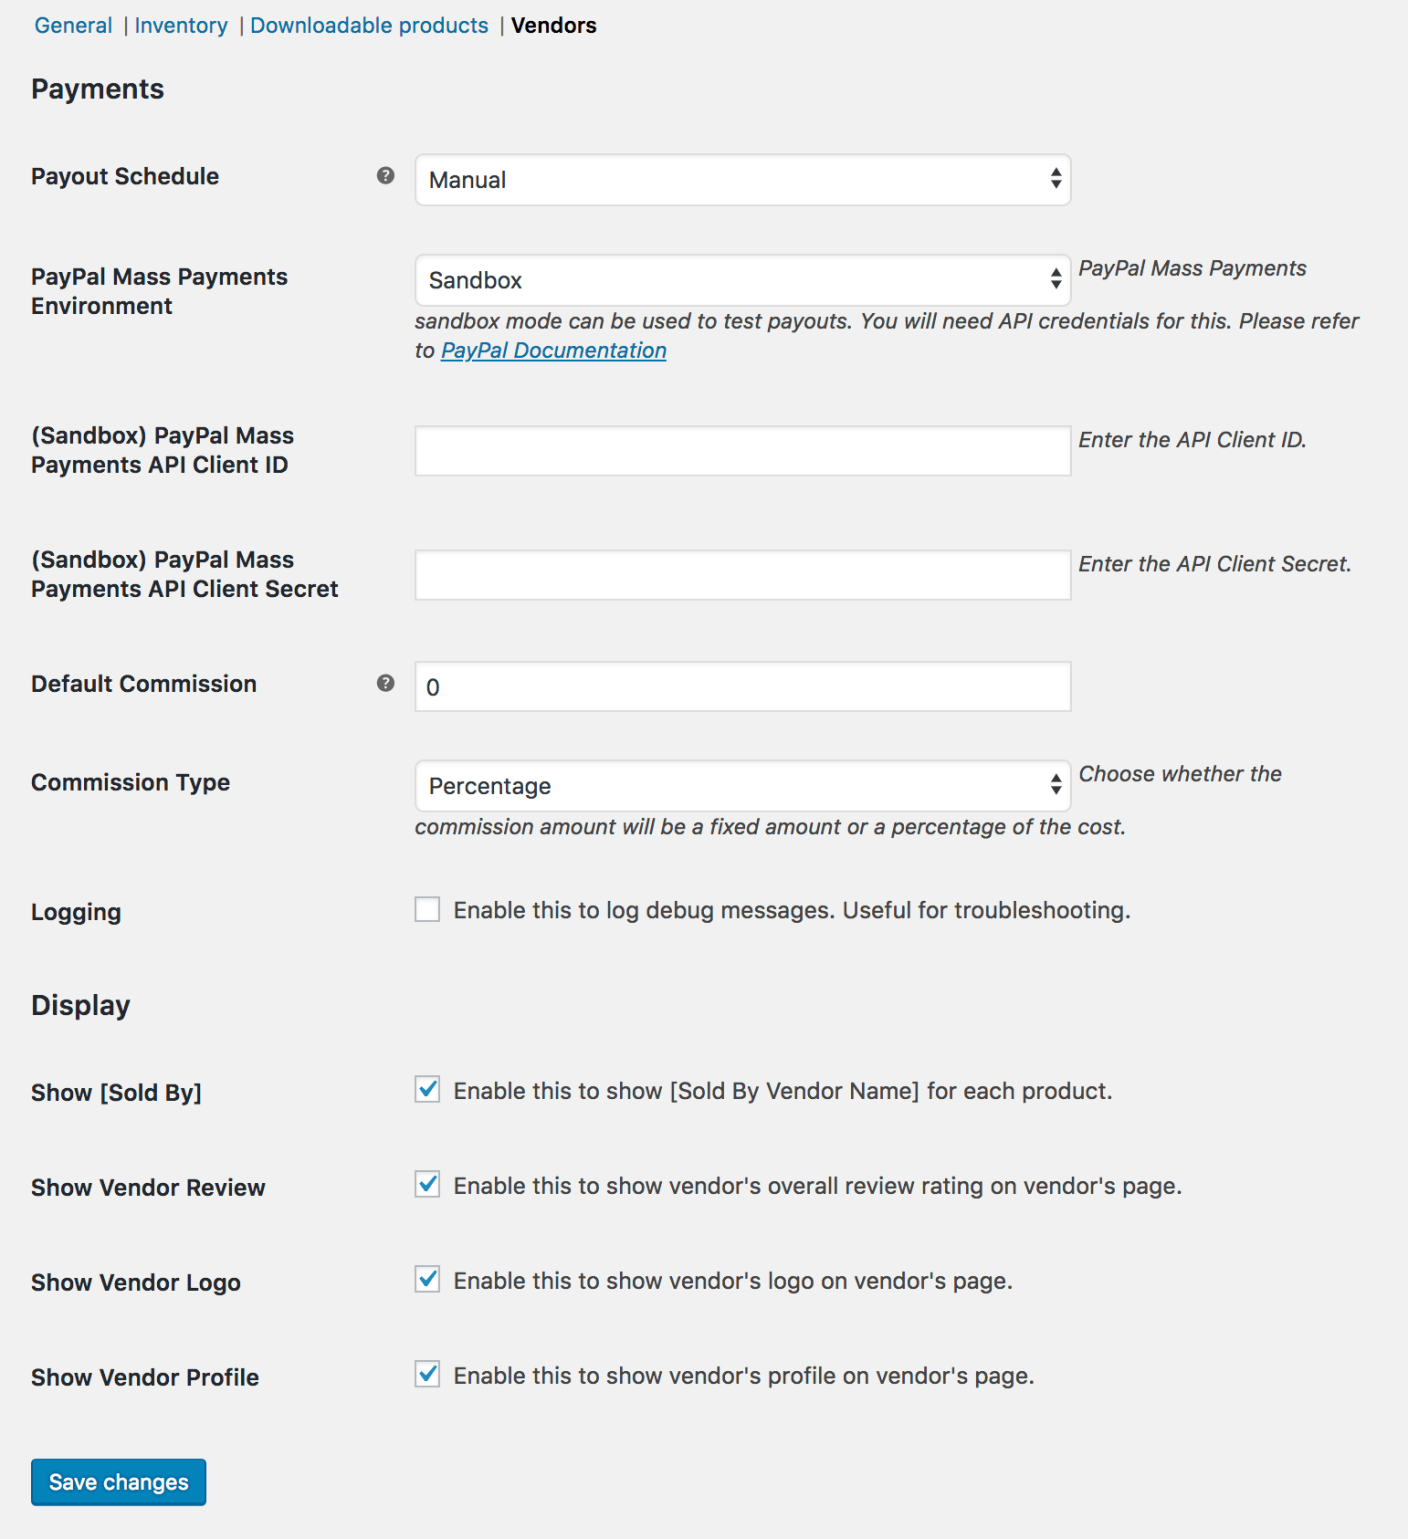This screenshot has height=1539, width=1408.
Task: Click inside the Default Commission field
Action: click(x=742, y=687)
